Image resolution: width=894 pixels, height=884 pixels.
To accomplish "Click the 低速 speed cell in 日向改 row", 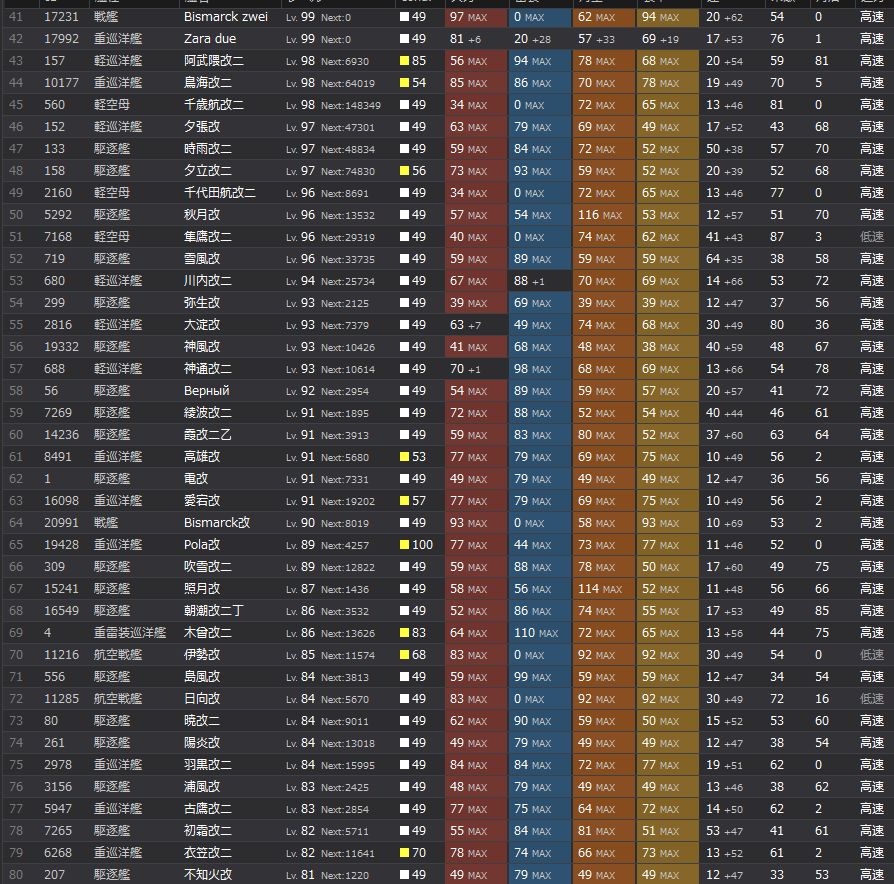I will 872,699.
